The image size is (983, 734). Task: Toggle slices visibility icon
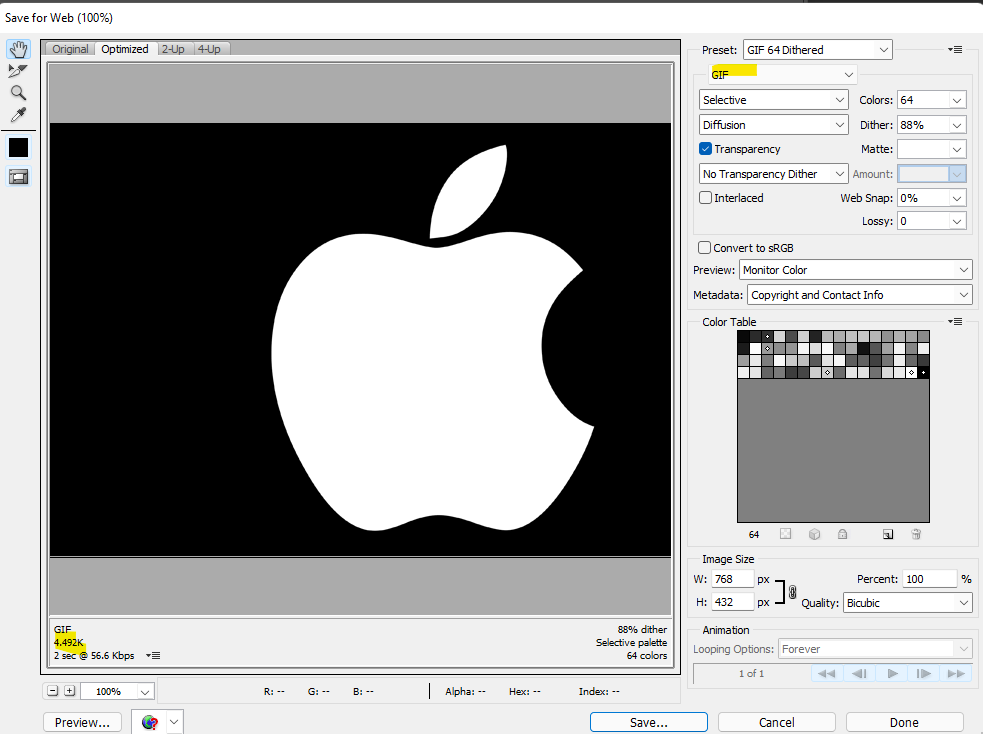[18, 177]
